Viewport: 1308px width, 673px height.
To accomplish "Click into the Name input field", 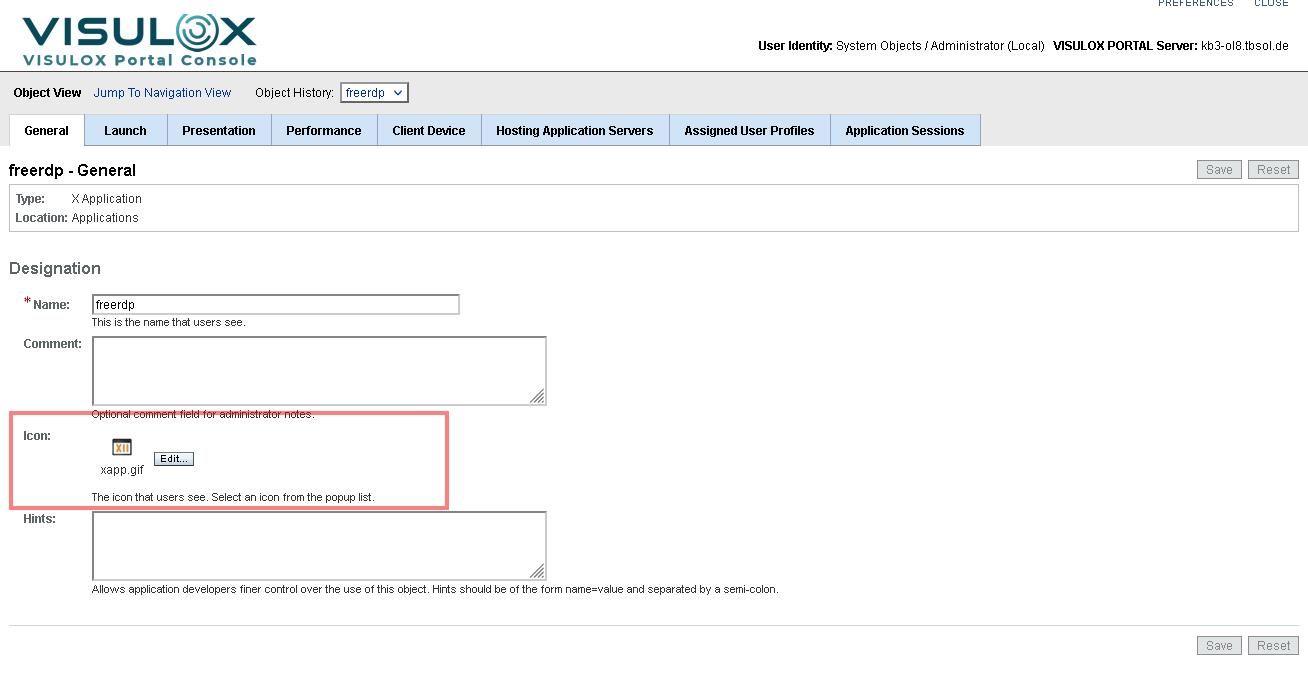I will pos(275,305).
